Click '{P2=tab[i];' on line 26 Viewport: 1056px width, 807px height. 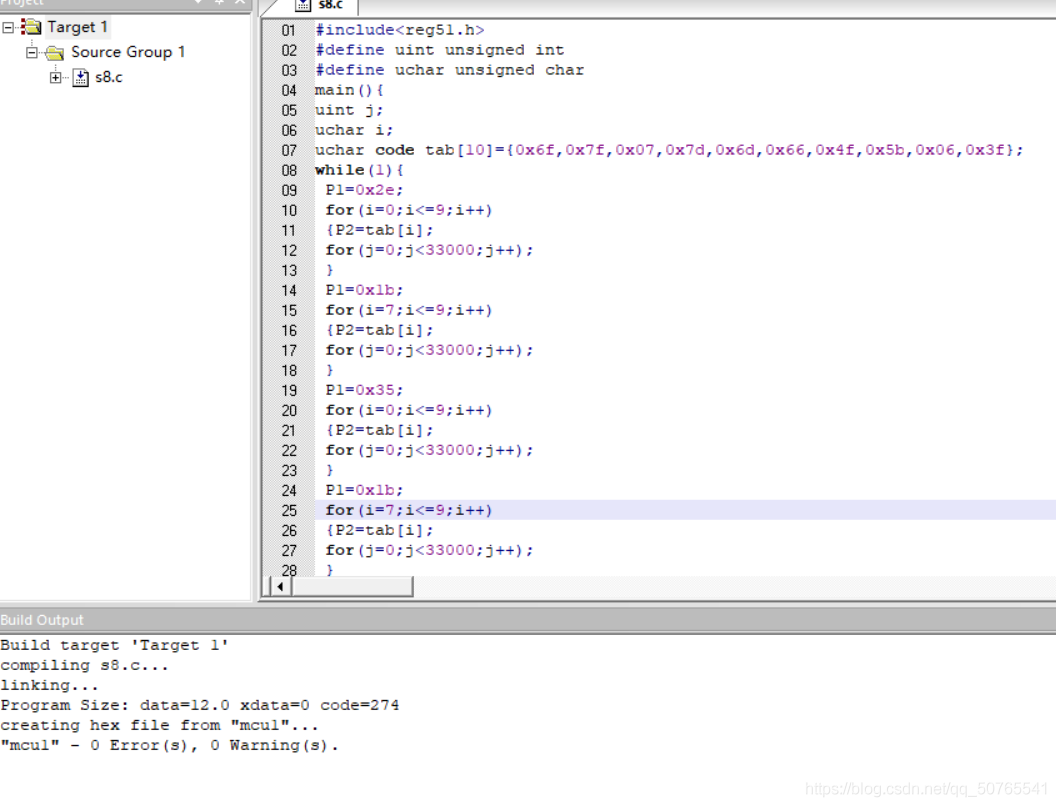379,531
